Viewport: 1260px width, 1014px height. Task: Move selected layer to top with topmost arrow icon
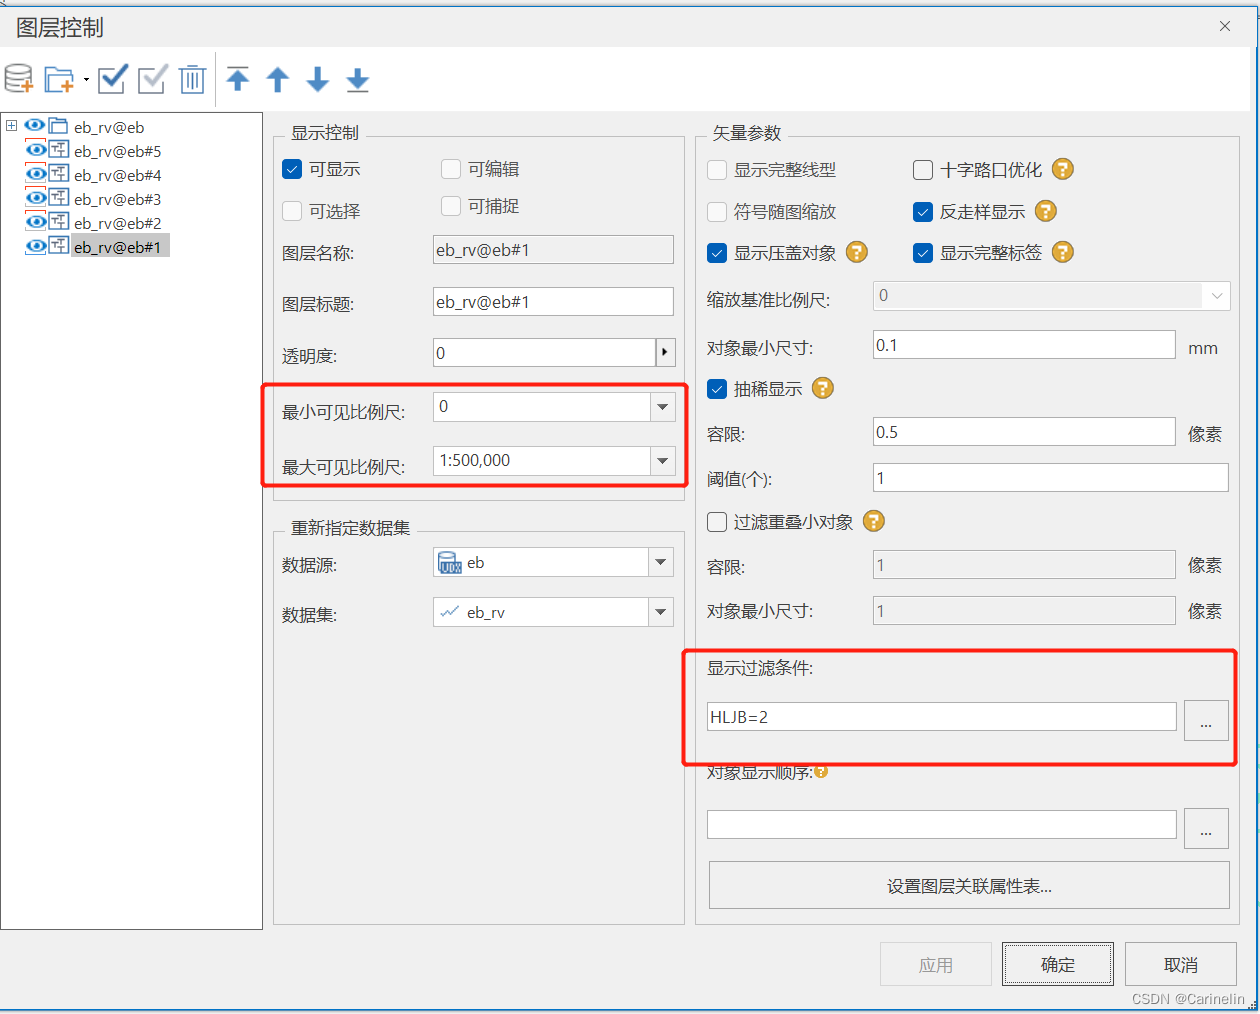coord(238,79)
